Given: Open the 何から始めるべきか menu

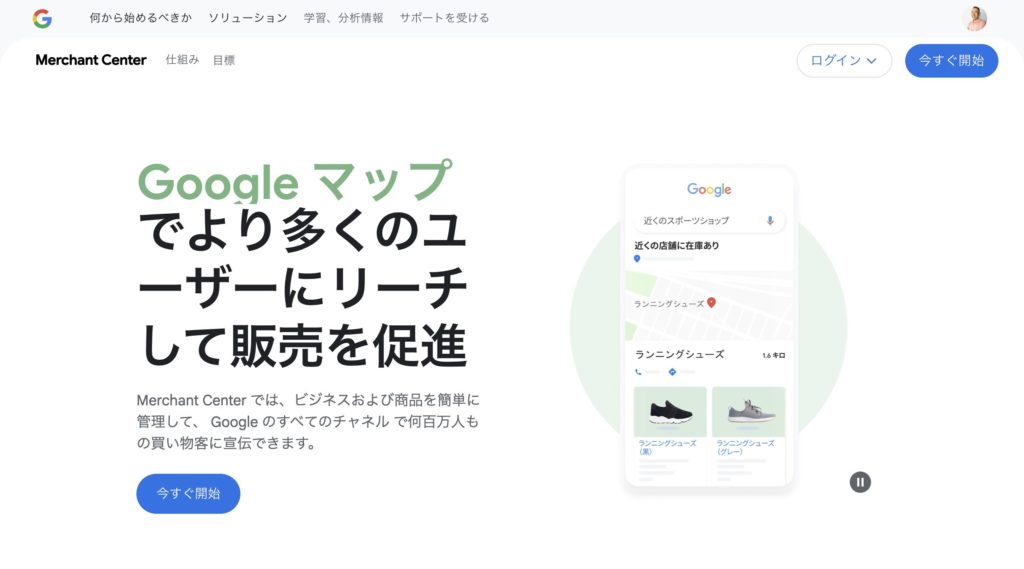Looking at the screenshot, I should (140, 18).
